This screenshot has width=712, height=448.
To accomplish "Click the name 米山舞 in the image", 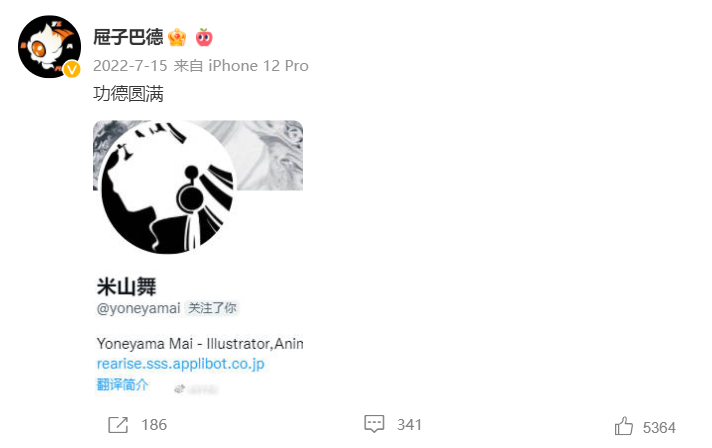I will click(x=126, y=286).
